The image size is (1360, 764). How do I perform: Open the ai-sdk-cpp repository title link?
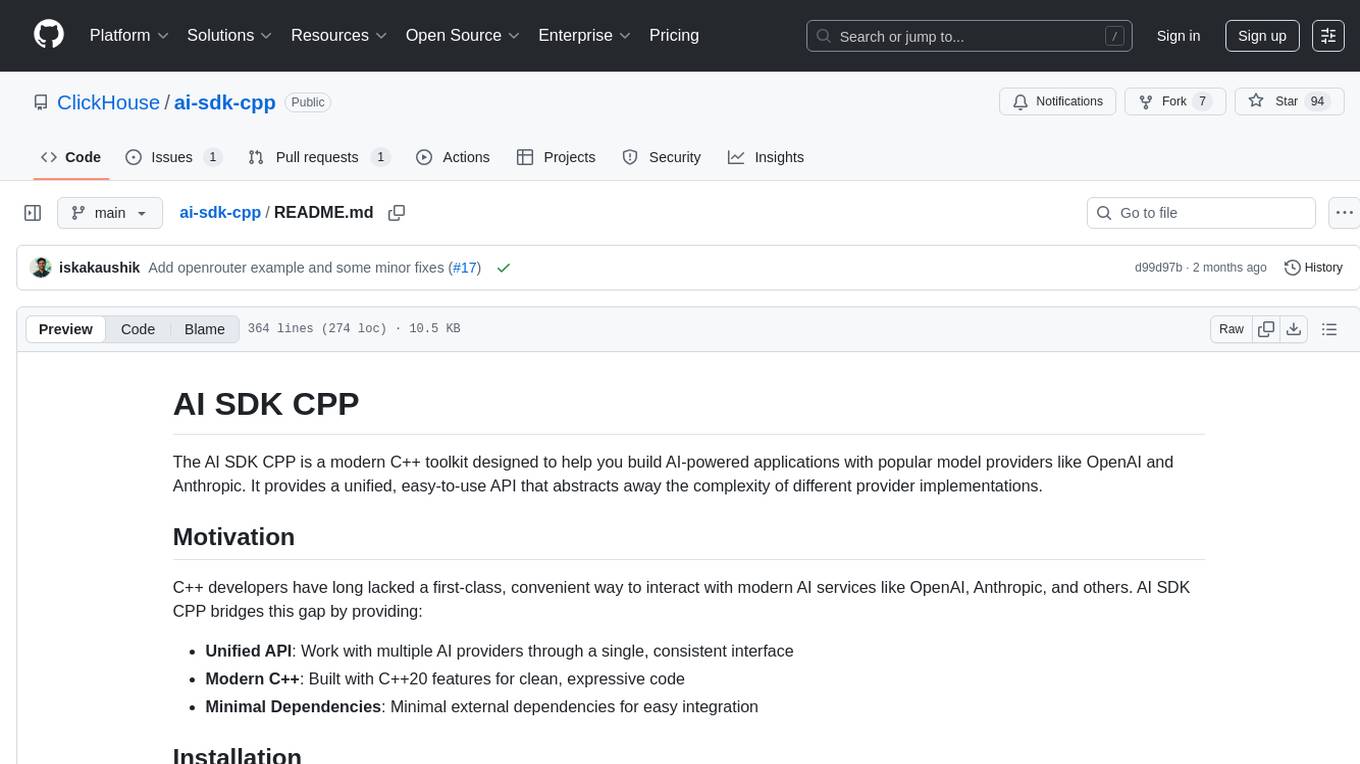(225, 102)
